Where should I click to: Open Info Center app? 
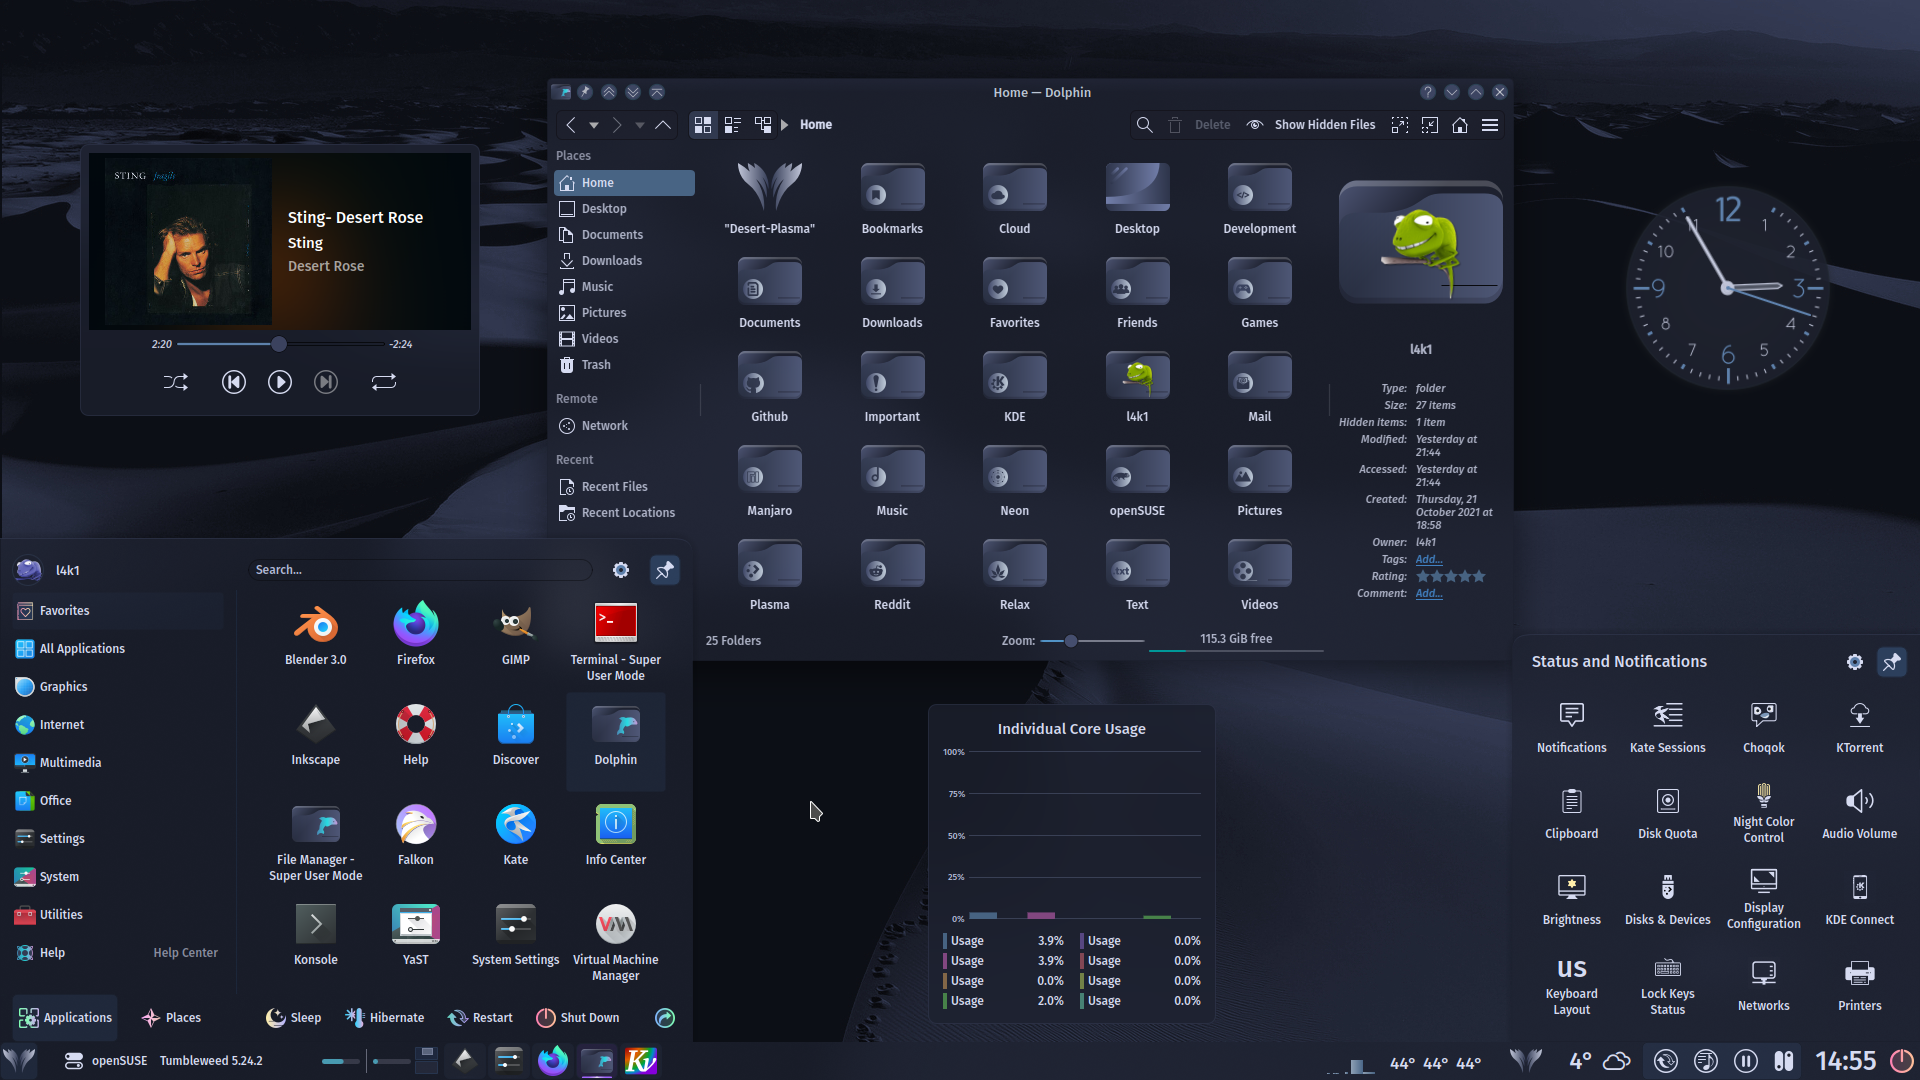point(615,834)
